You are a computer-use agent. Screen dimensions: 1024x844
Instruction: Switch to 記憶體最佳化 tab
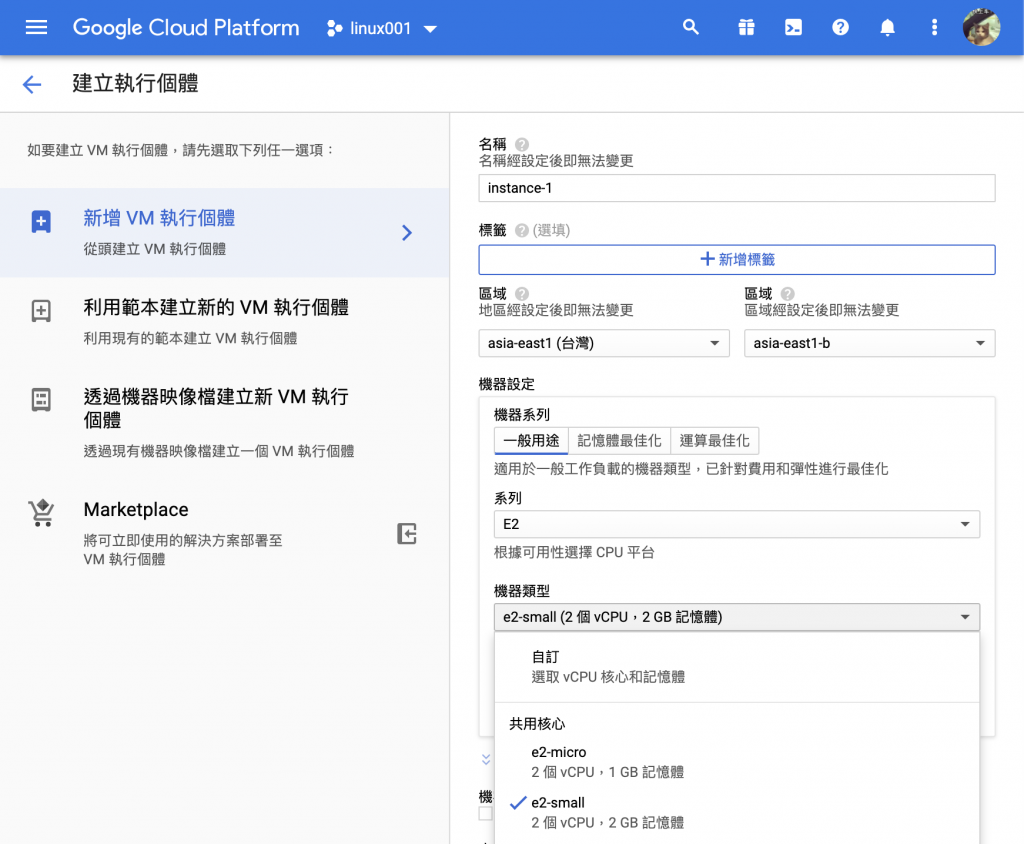(619, 440)
